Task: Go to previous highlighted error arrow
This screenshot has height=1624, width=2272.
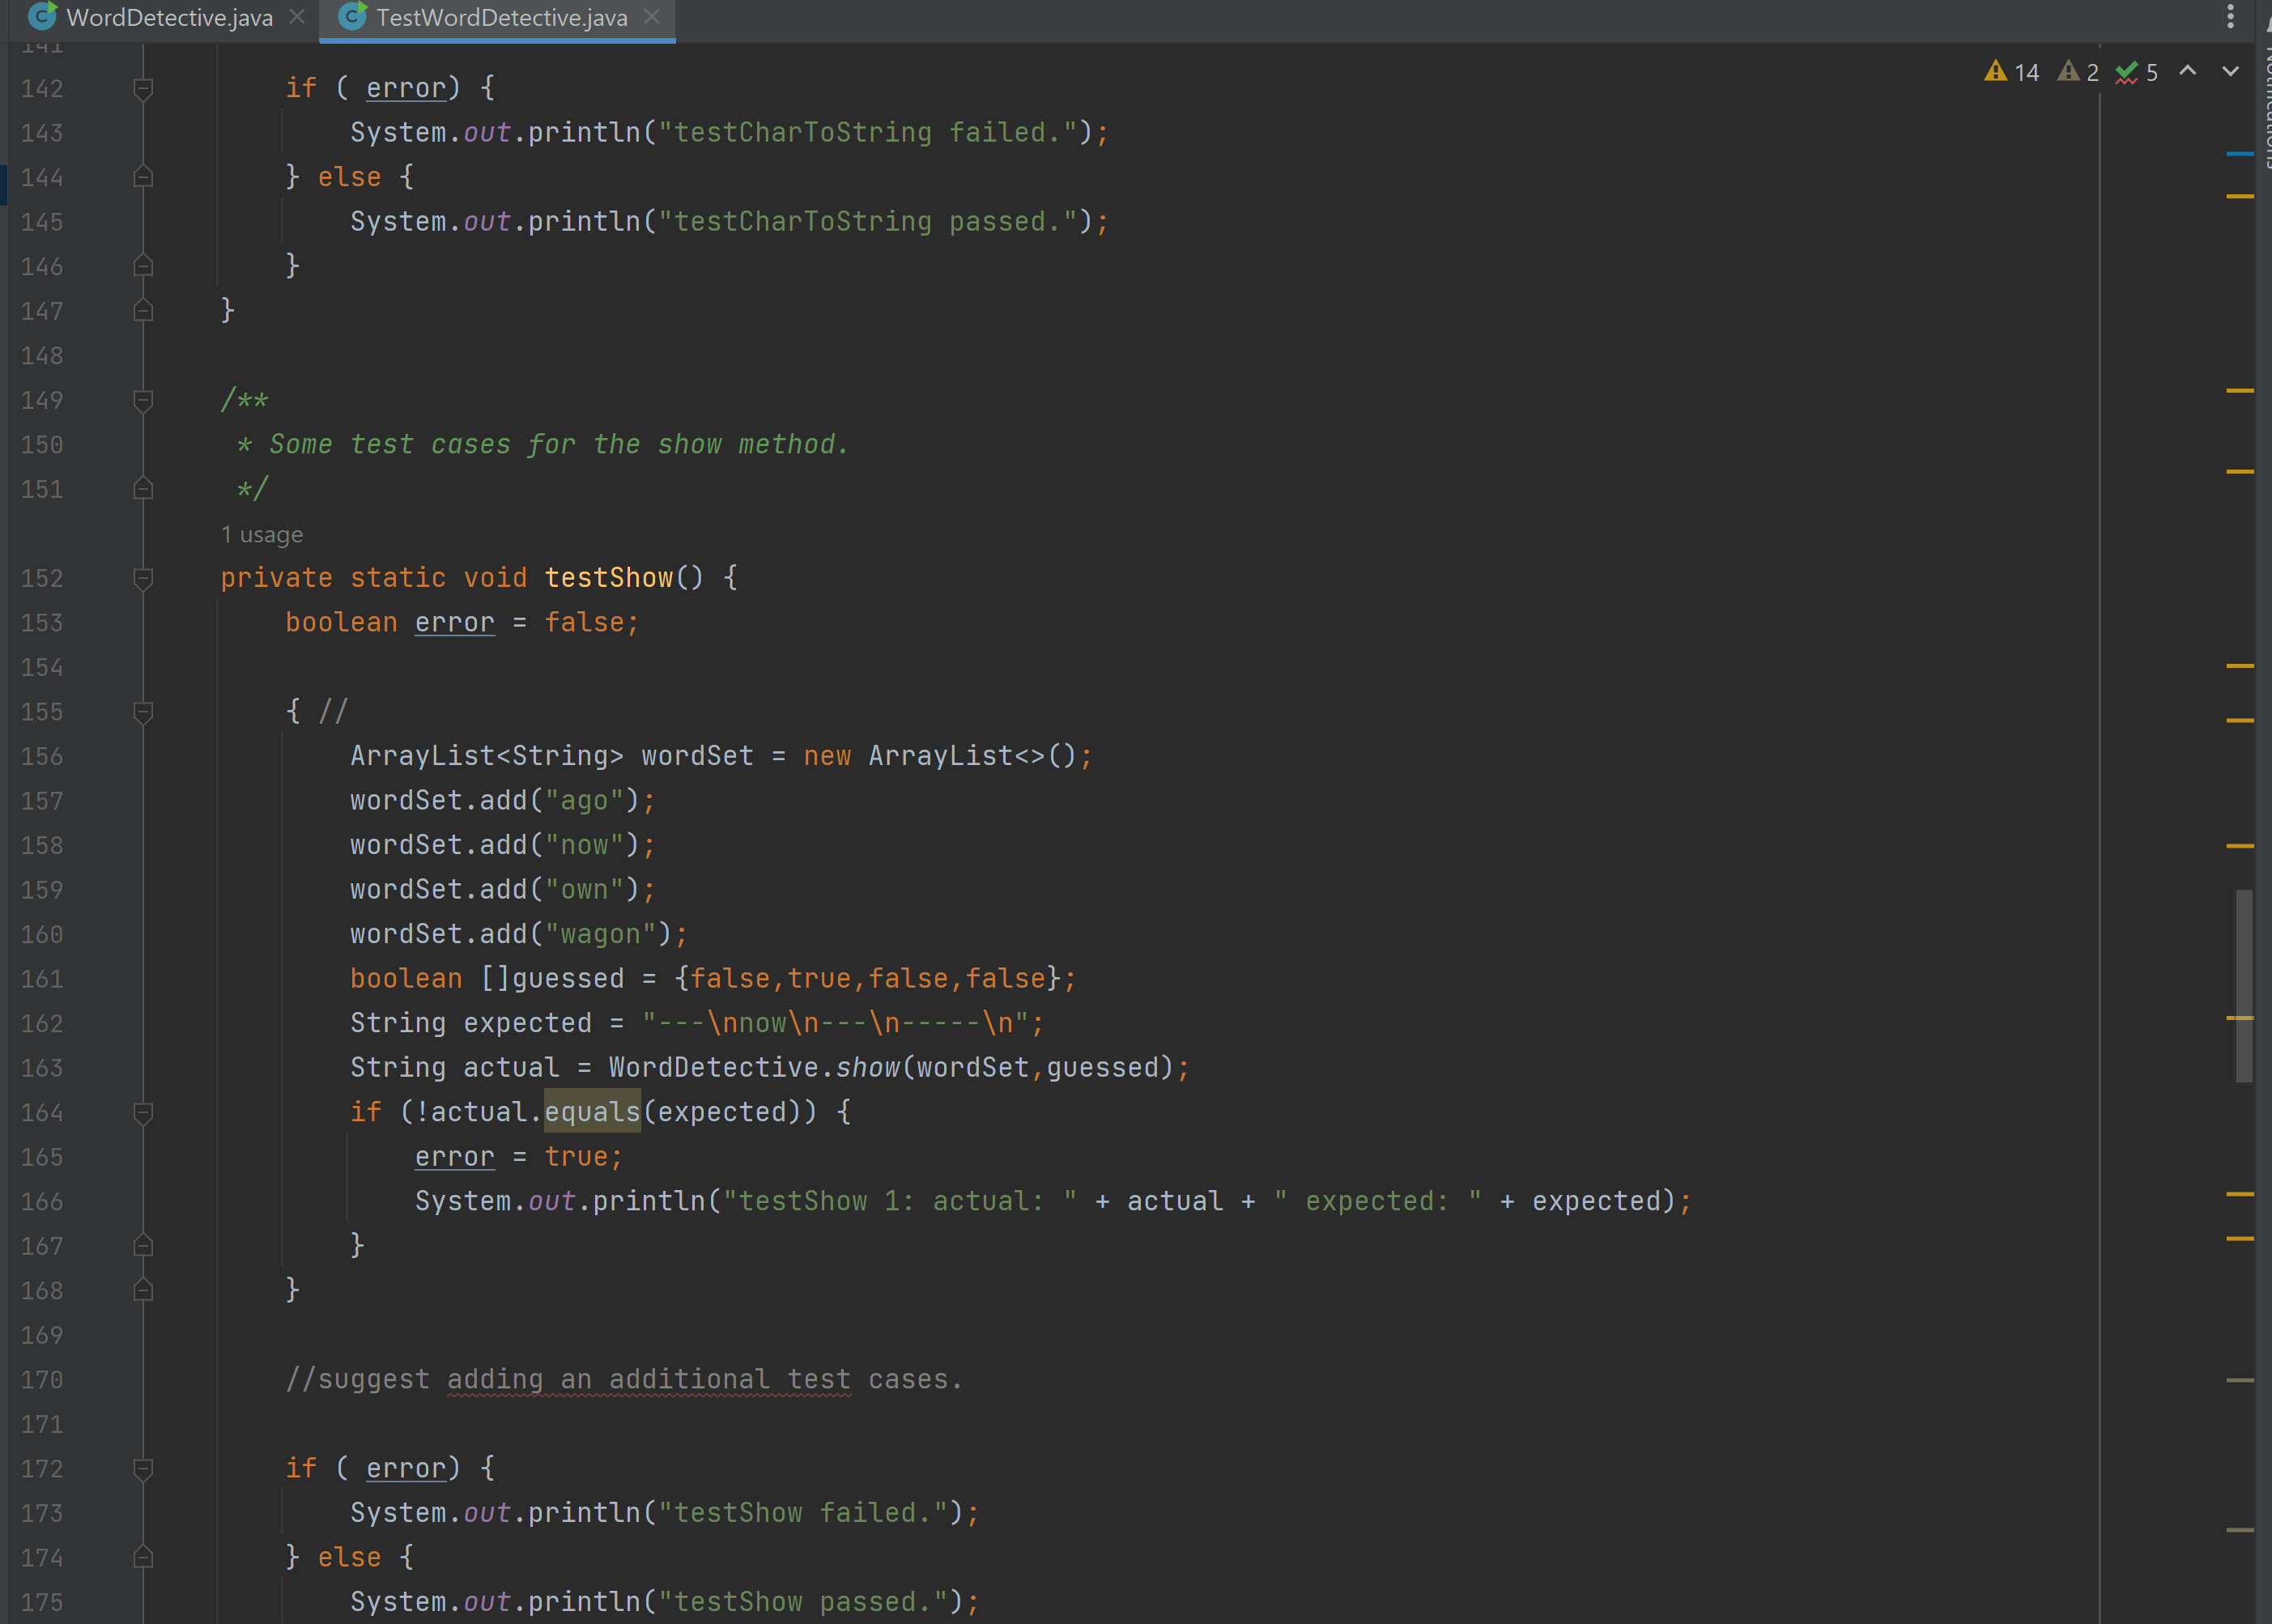Action: pos(2187,71)
